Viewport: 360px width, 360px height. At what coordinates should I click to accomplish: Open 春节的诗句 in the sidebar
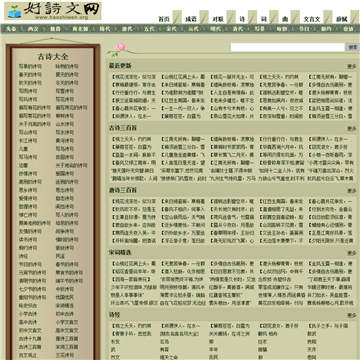(x=67, y=264)
